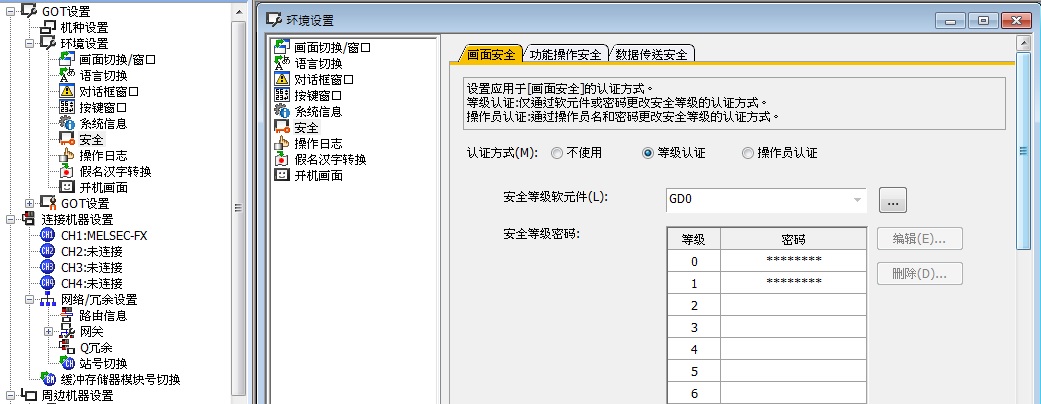Collapse the 连接机器设置 tree node

pyautogui.click(x=11, y=219)
